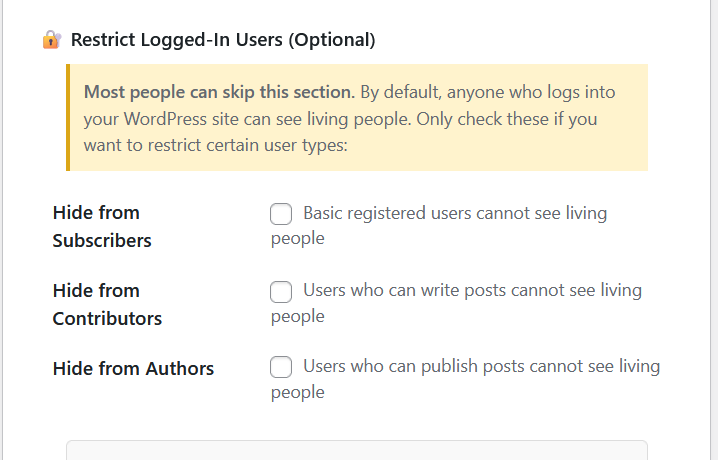Click the 'Hide from Authors' row label

pyautogui.click(x=133, y=368)
